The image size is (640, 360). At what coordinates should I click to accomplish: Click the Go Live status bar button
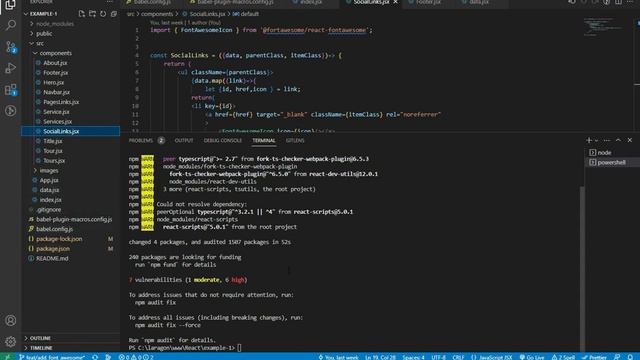(x=532, y=357)
